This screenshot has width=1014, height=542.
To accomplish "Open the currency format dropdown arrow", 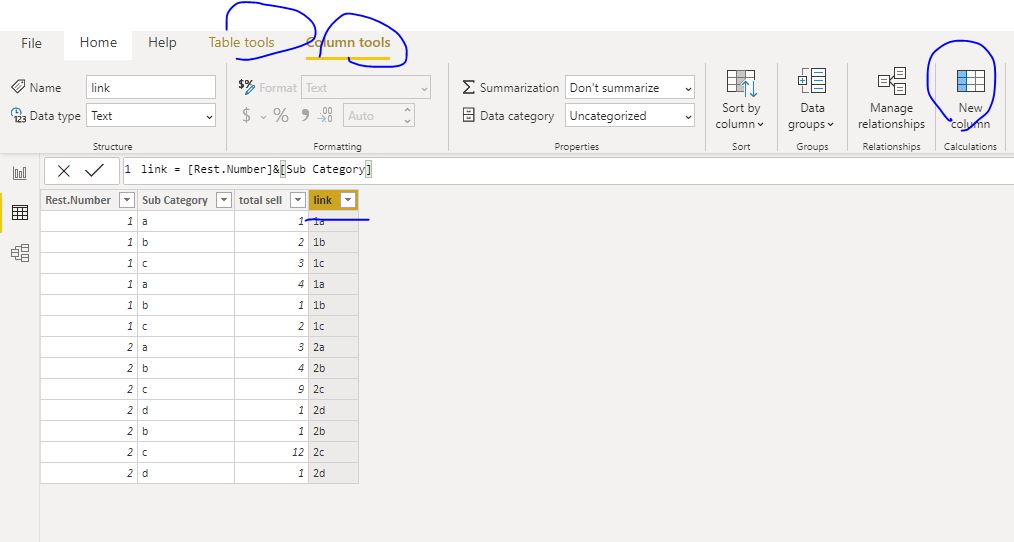I will click(263, 117).
